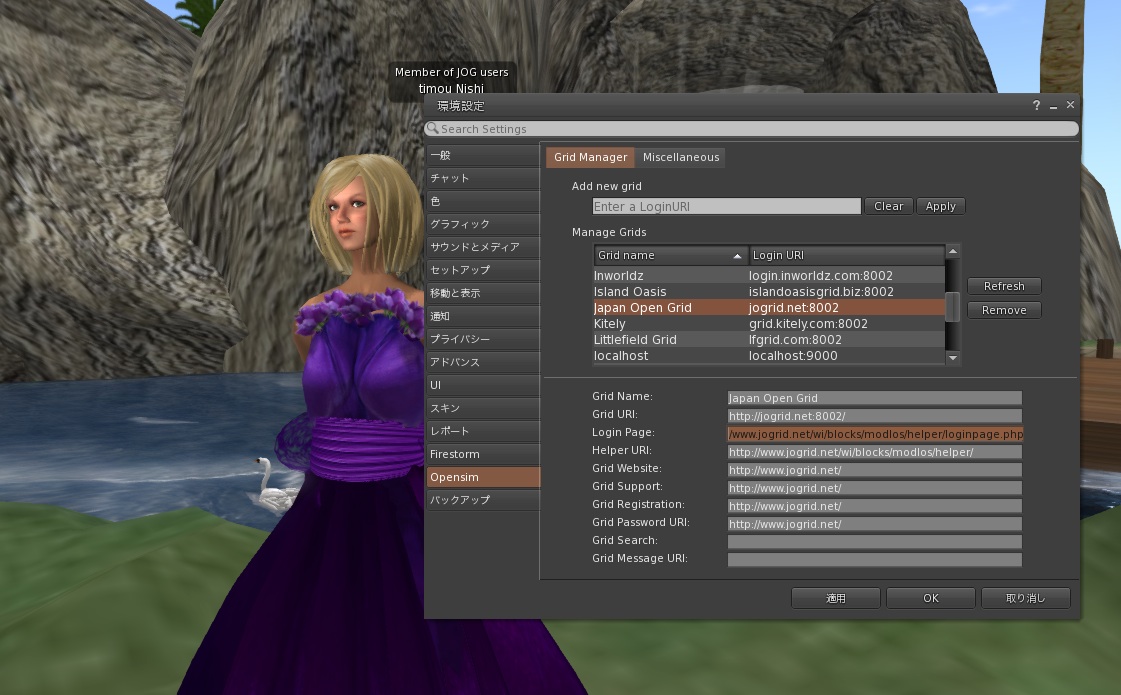
Task: Click the 取り消し cancel button
Action: point(1026,598)
